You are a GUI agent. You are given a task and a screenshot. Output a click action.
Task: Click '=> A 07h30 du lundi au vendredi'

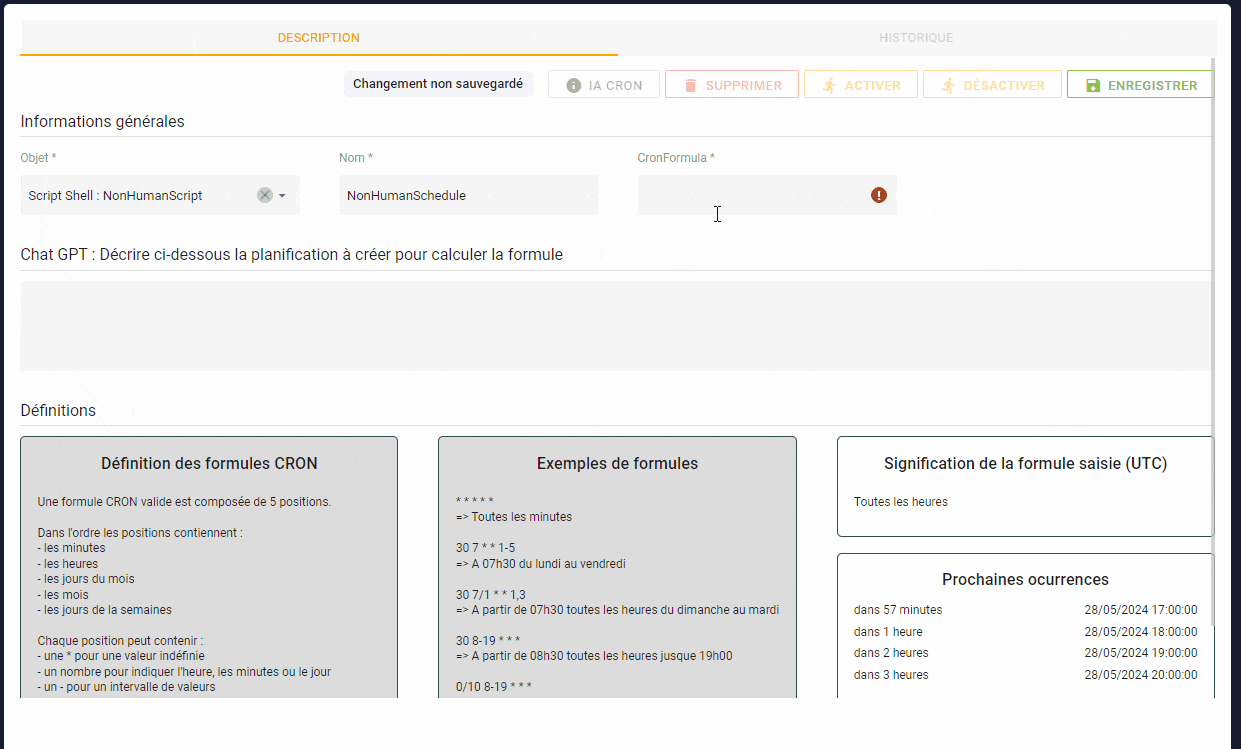[x=540, y=564]
